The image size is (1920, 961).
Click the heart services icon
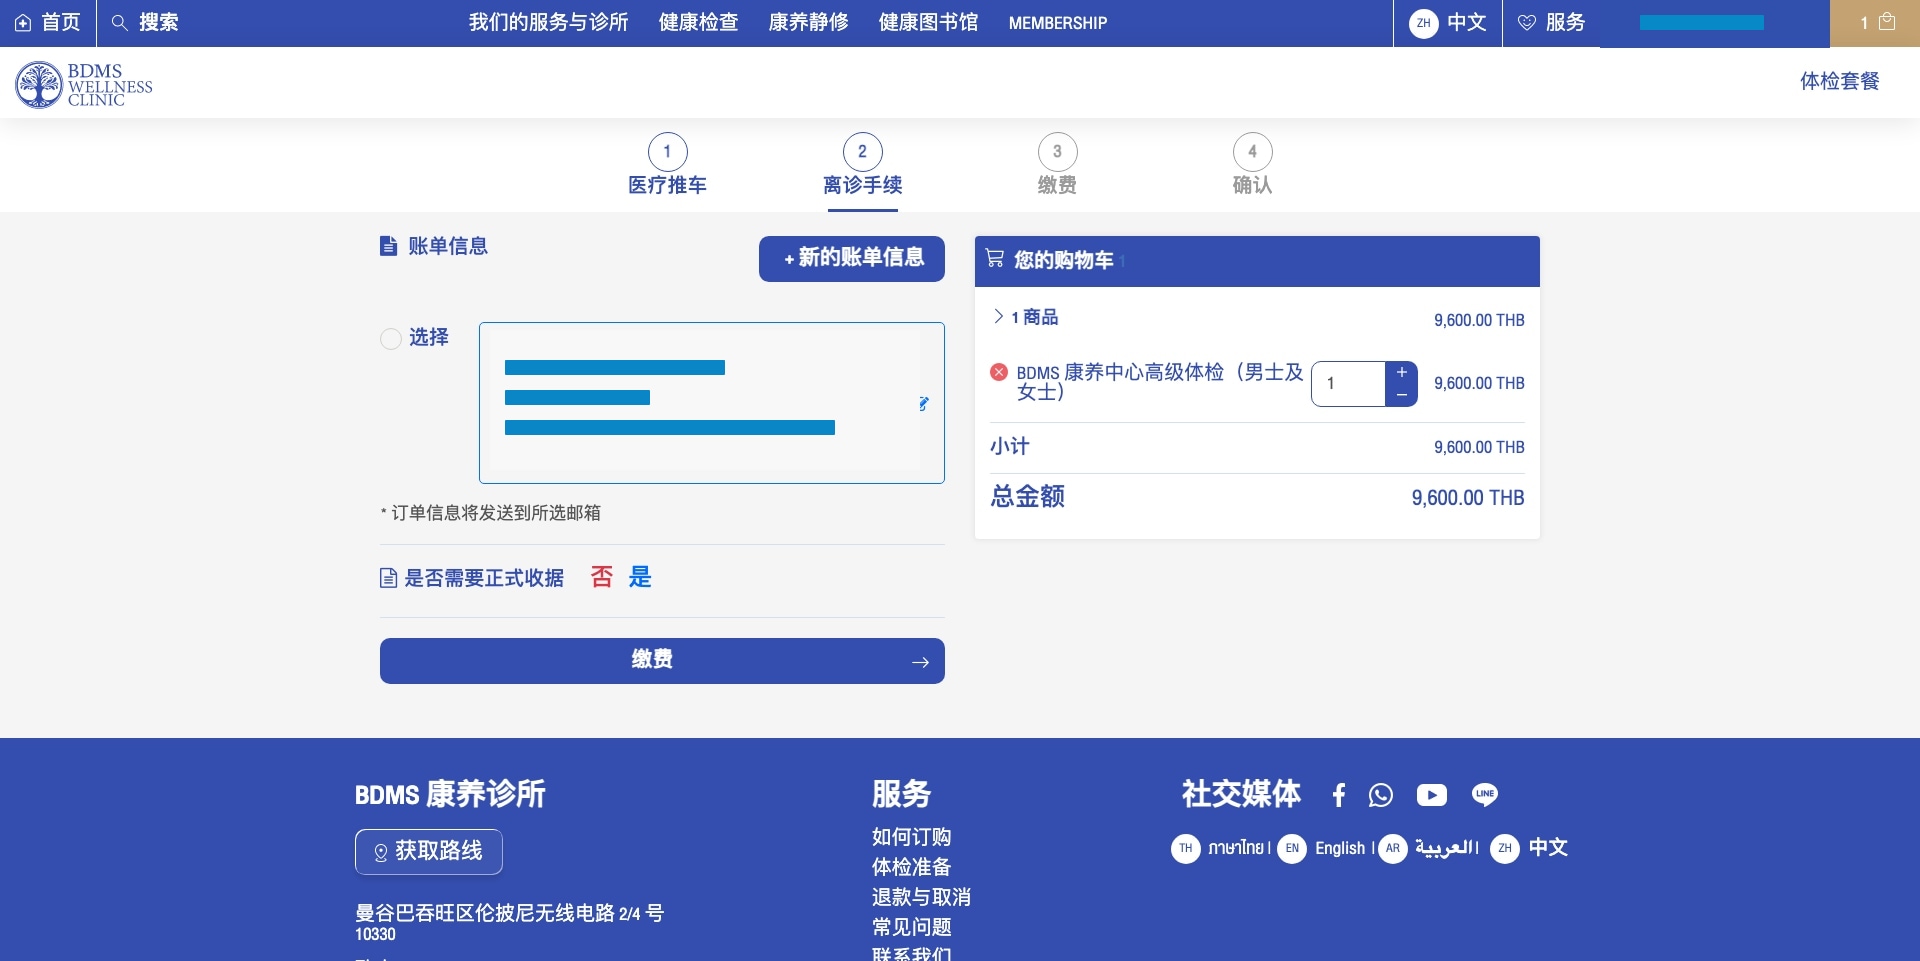[1527, 23]
